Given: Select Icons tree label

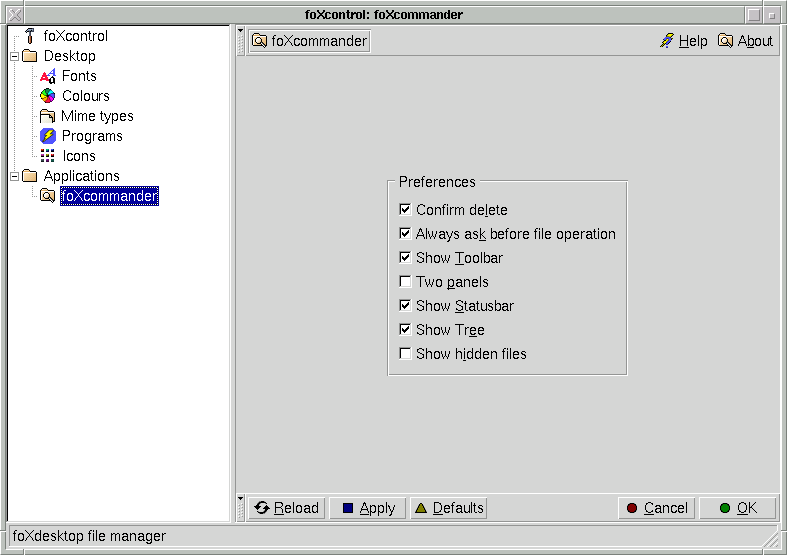Looking at the screenshot, I should (79, 156).
